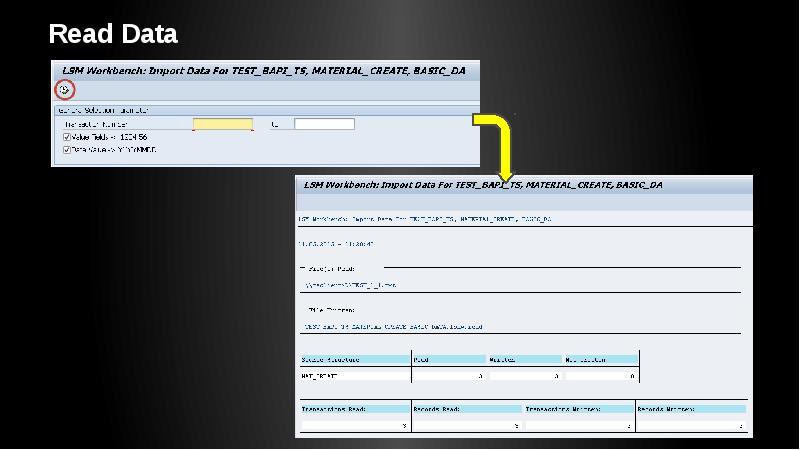Select the Read column header

[448, 358]
